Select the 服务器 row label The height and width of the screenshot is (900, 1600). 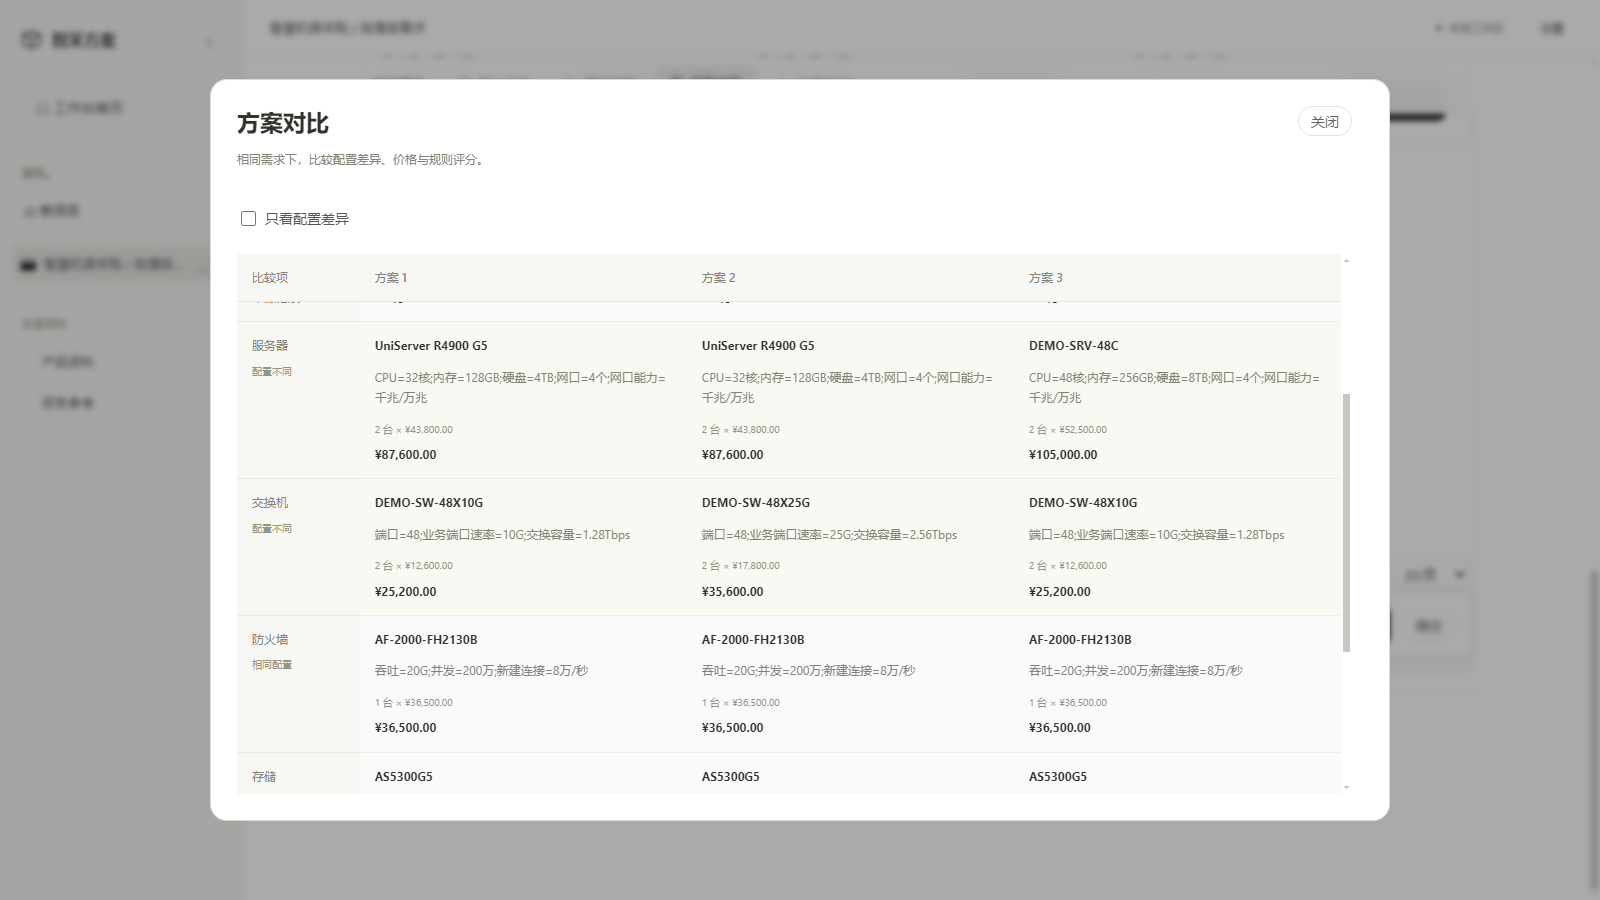click(x=270, y=346)
